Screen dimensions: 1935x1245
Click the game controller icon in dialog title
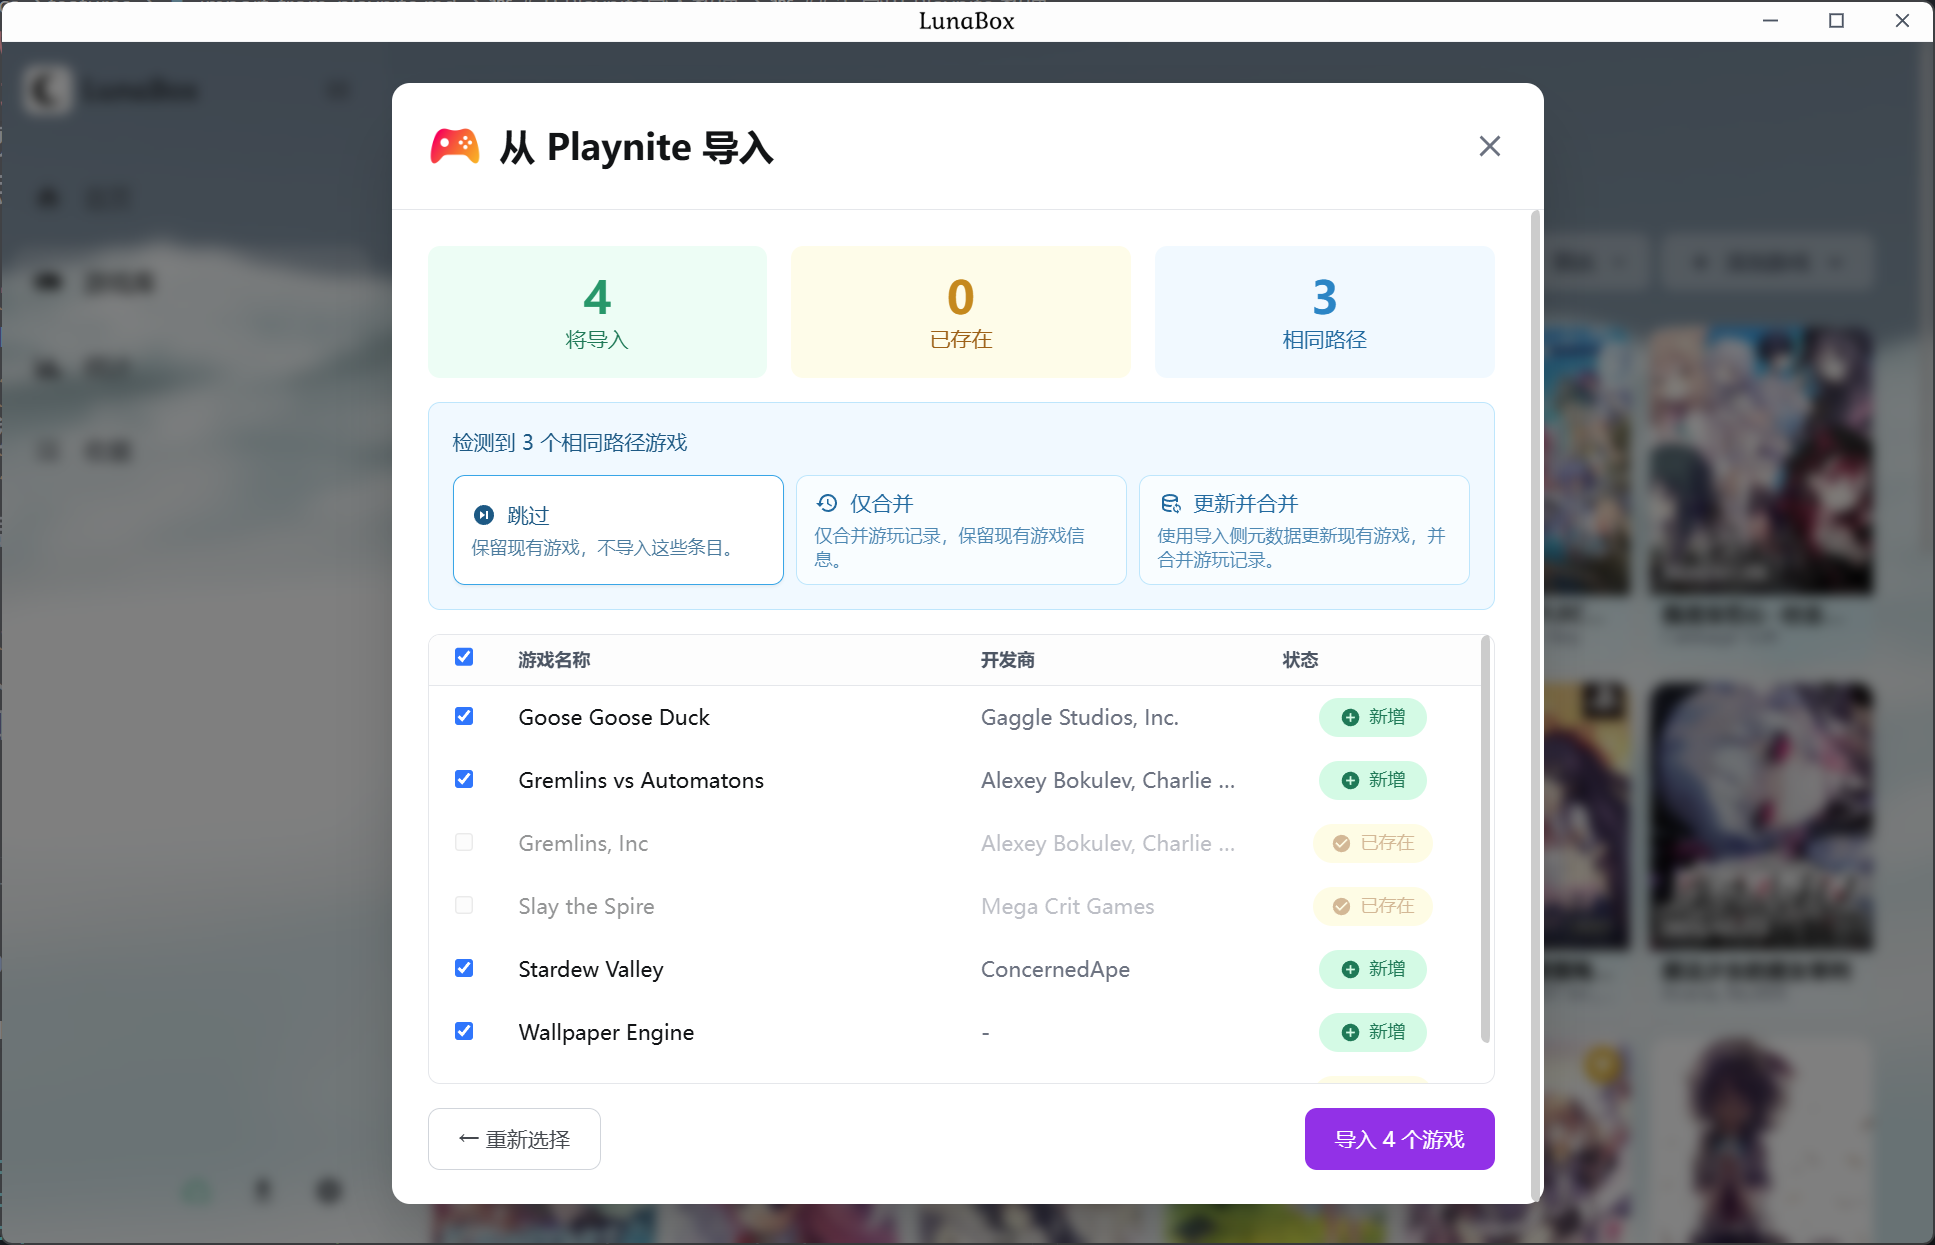tap(455, 146)
